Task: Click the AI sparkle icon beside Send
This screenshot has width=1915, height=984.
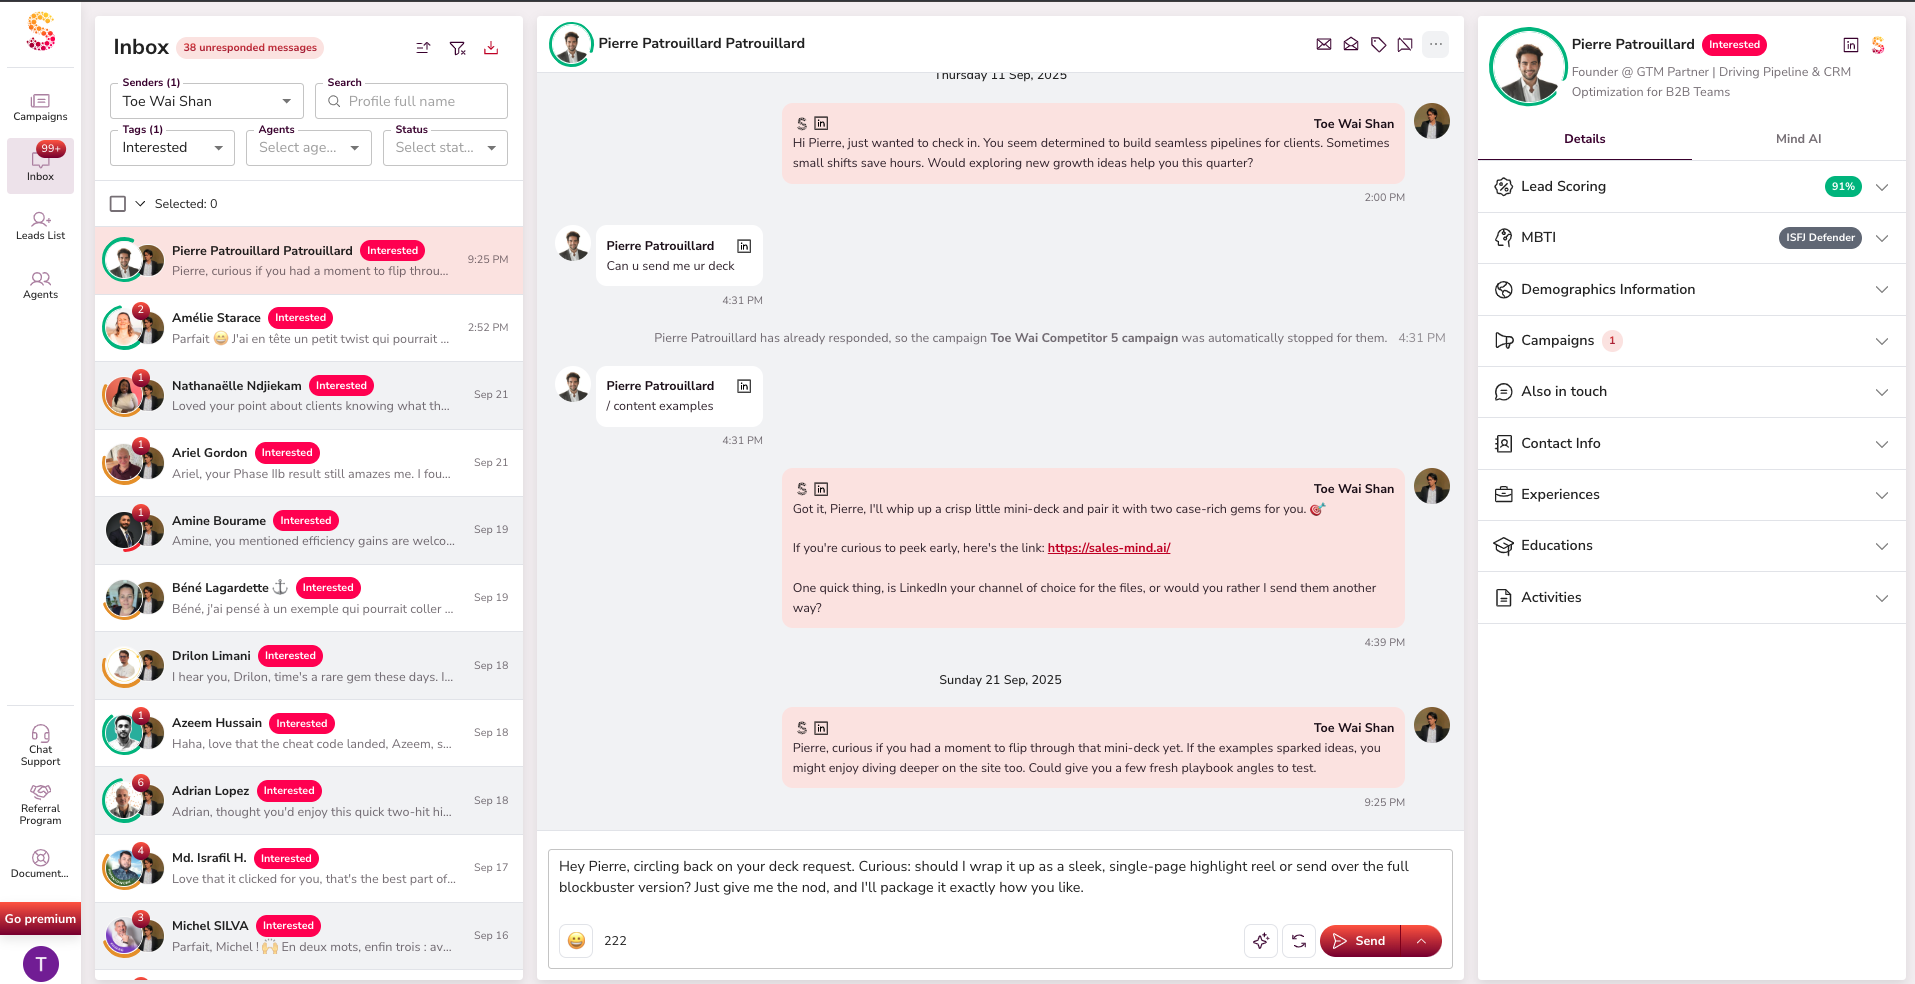Action: 1261,941
